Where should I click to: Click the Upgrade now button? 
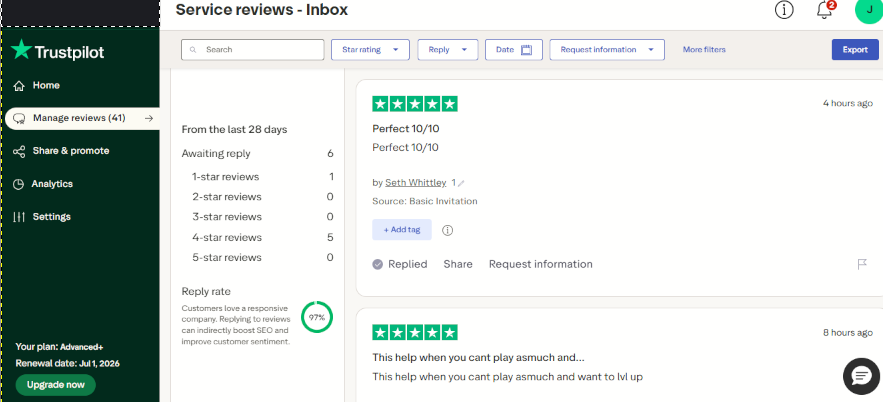coord(56,385)
